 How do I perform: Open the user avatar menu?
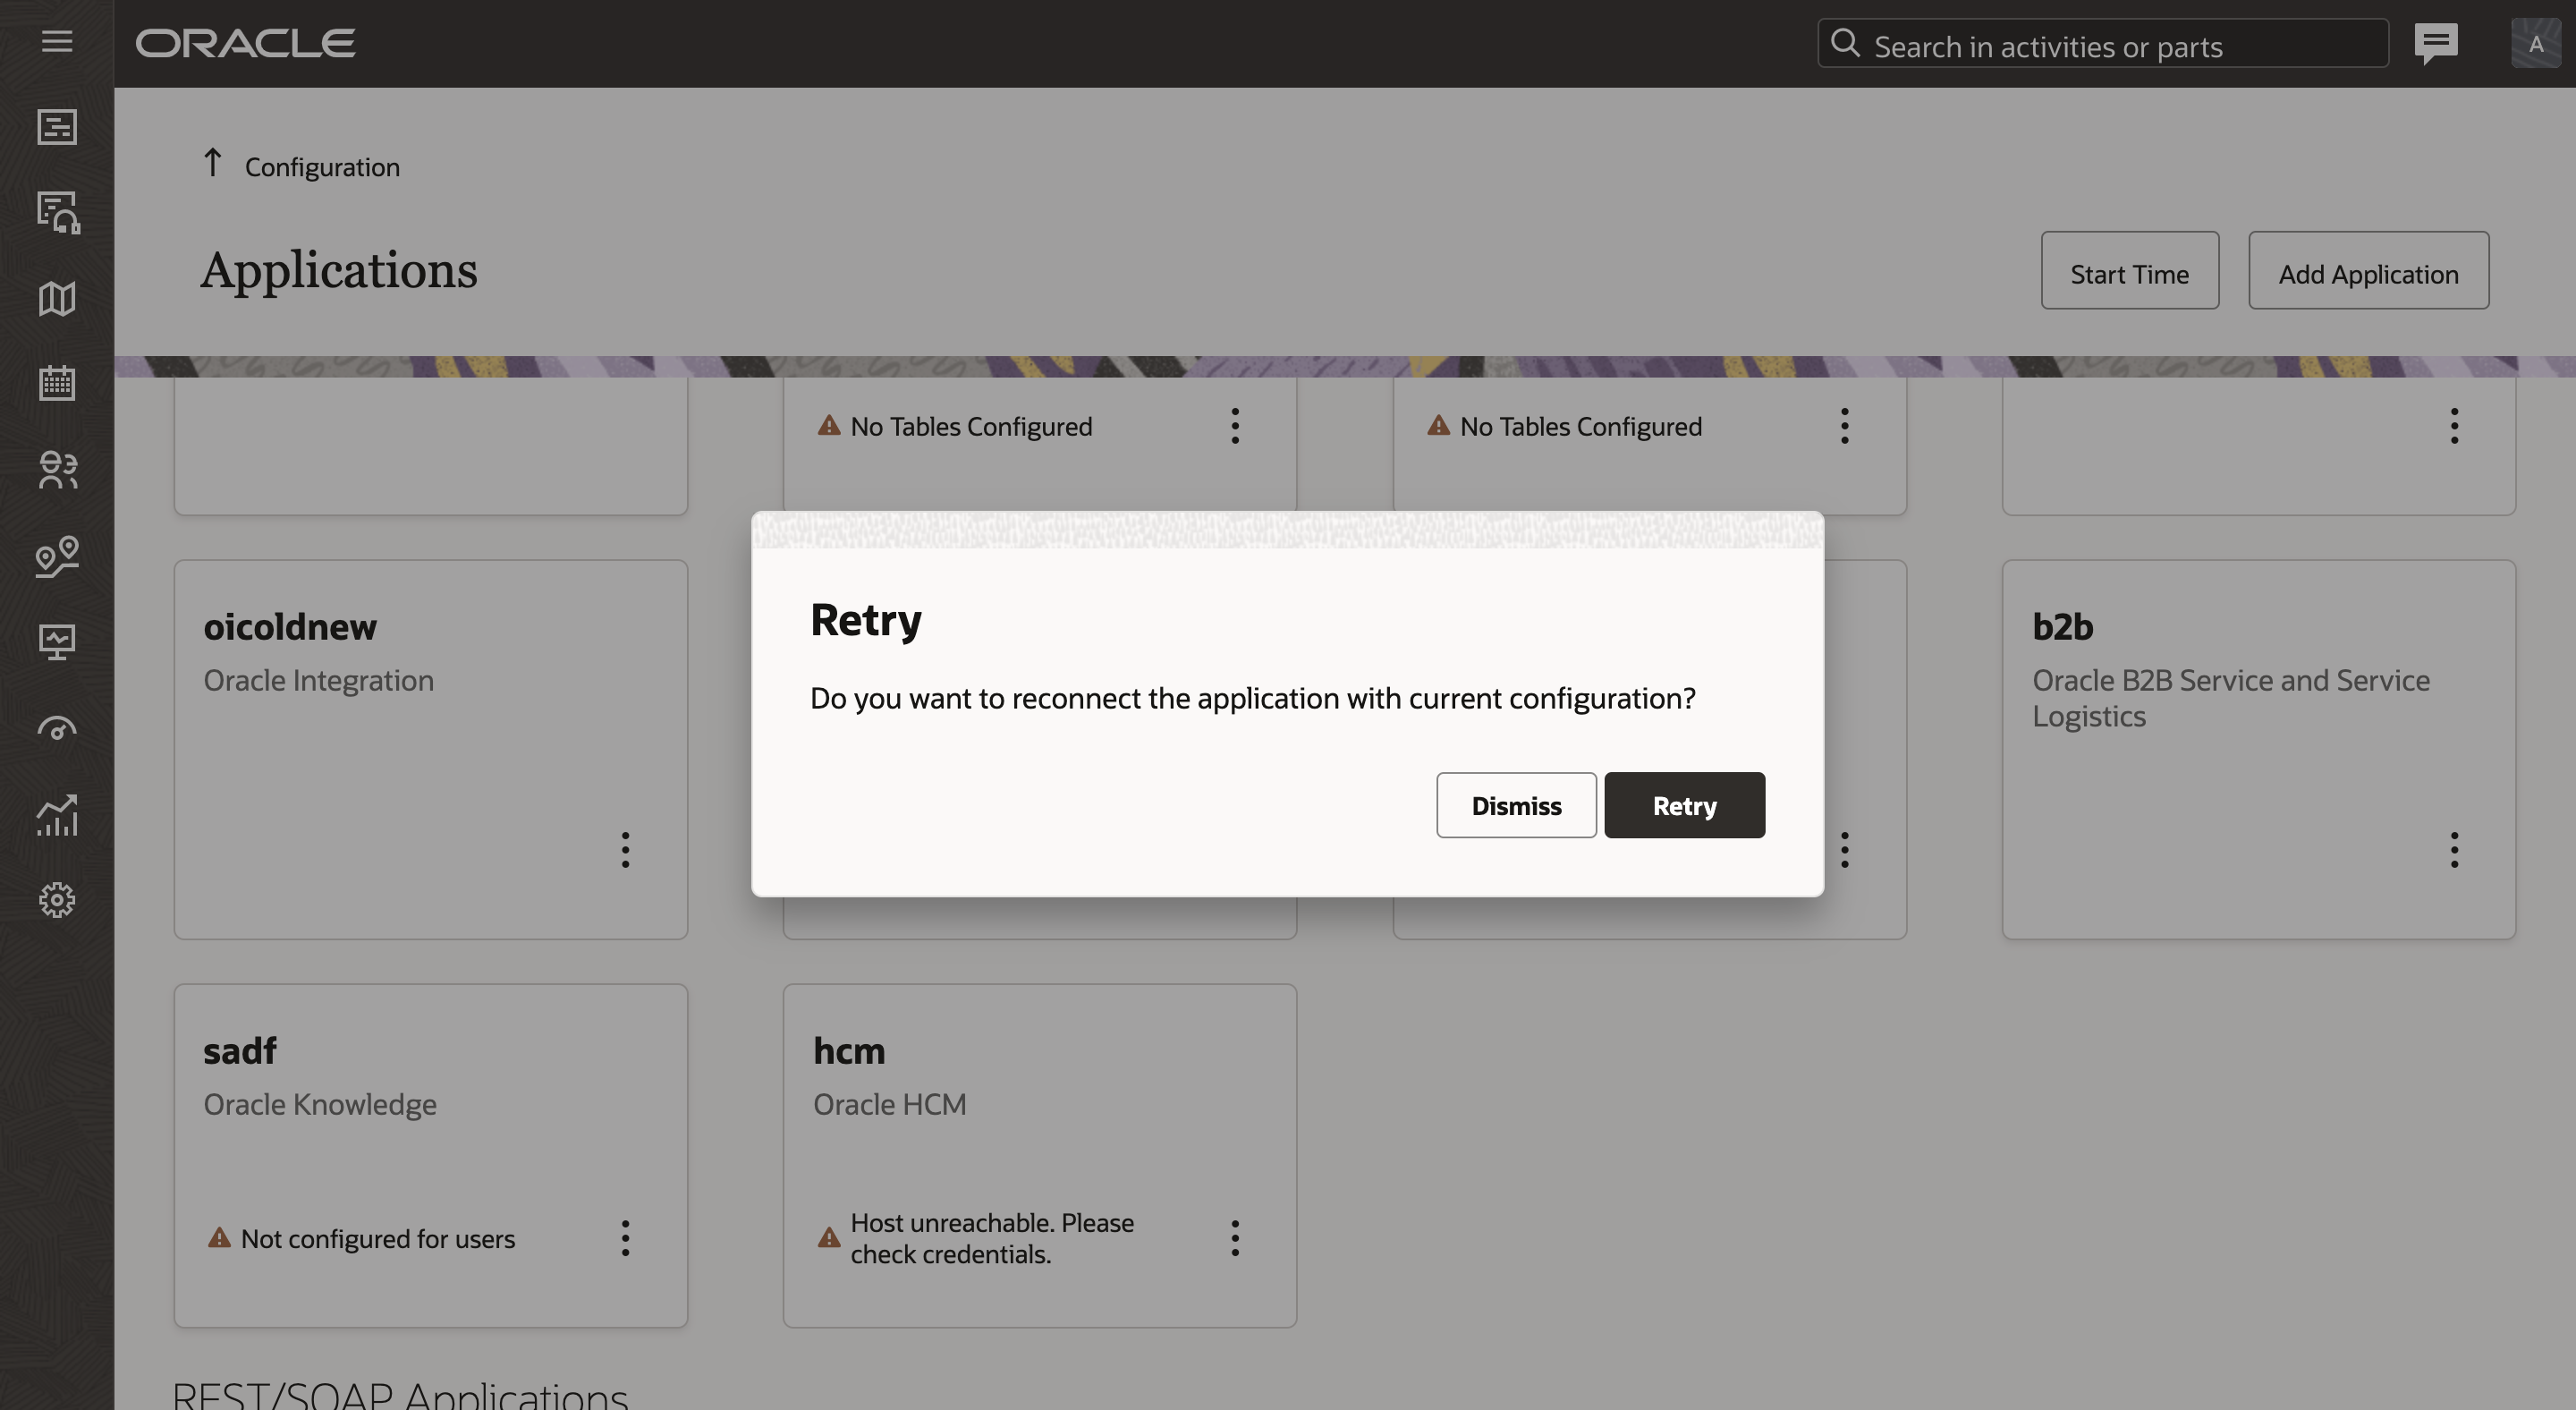pos(2535,44)
